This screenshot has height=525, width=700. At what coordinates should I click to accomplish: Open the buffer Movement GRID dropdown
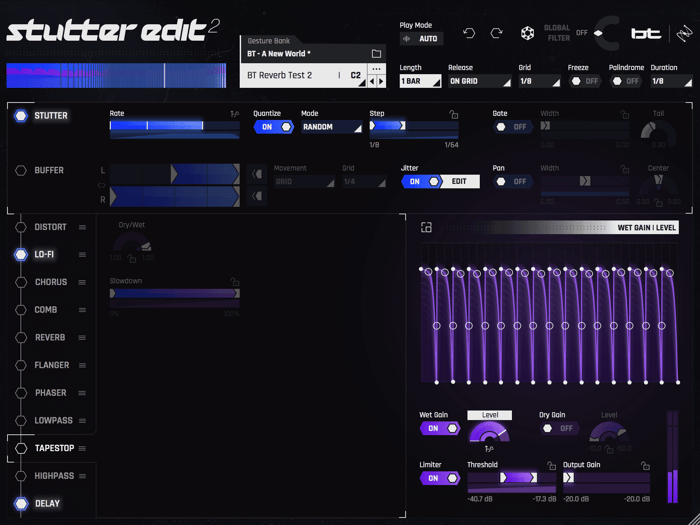[x=304, y=182]
